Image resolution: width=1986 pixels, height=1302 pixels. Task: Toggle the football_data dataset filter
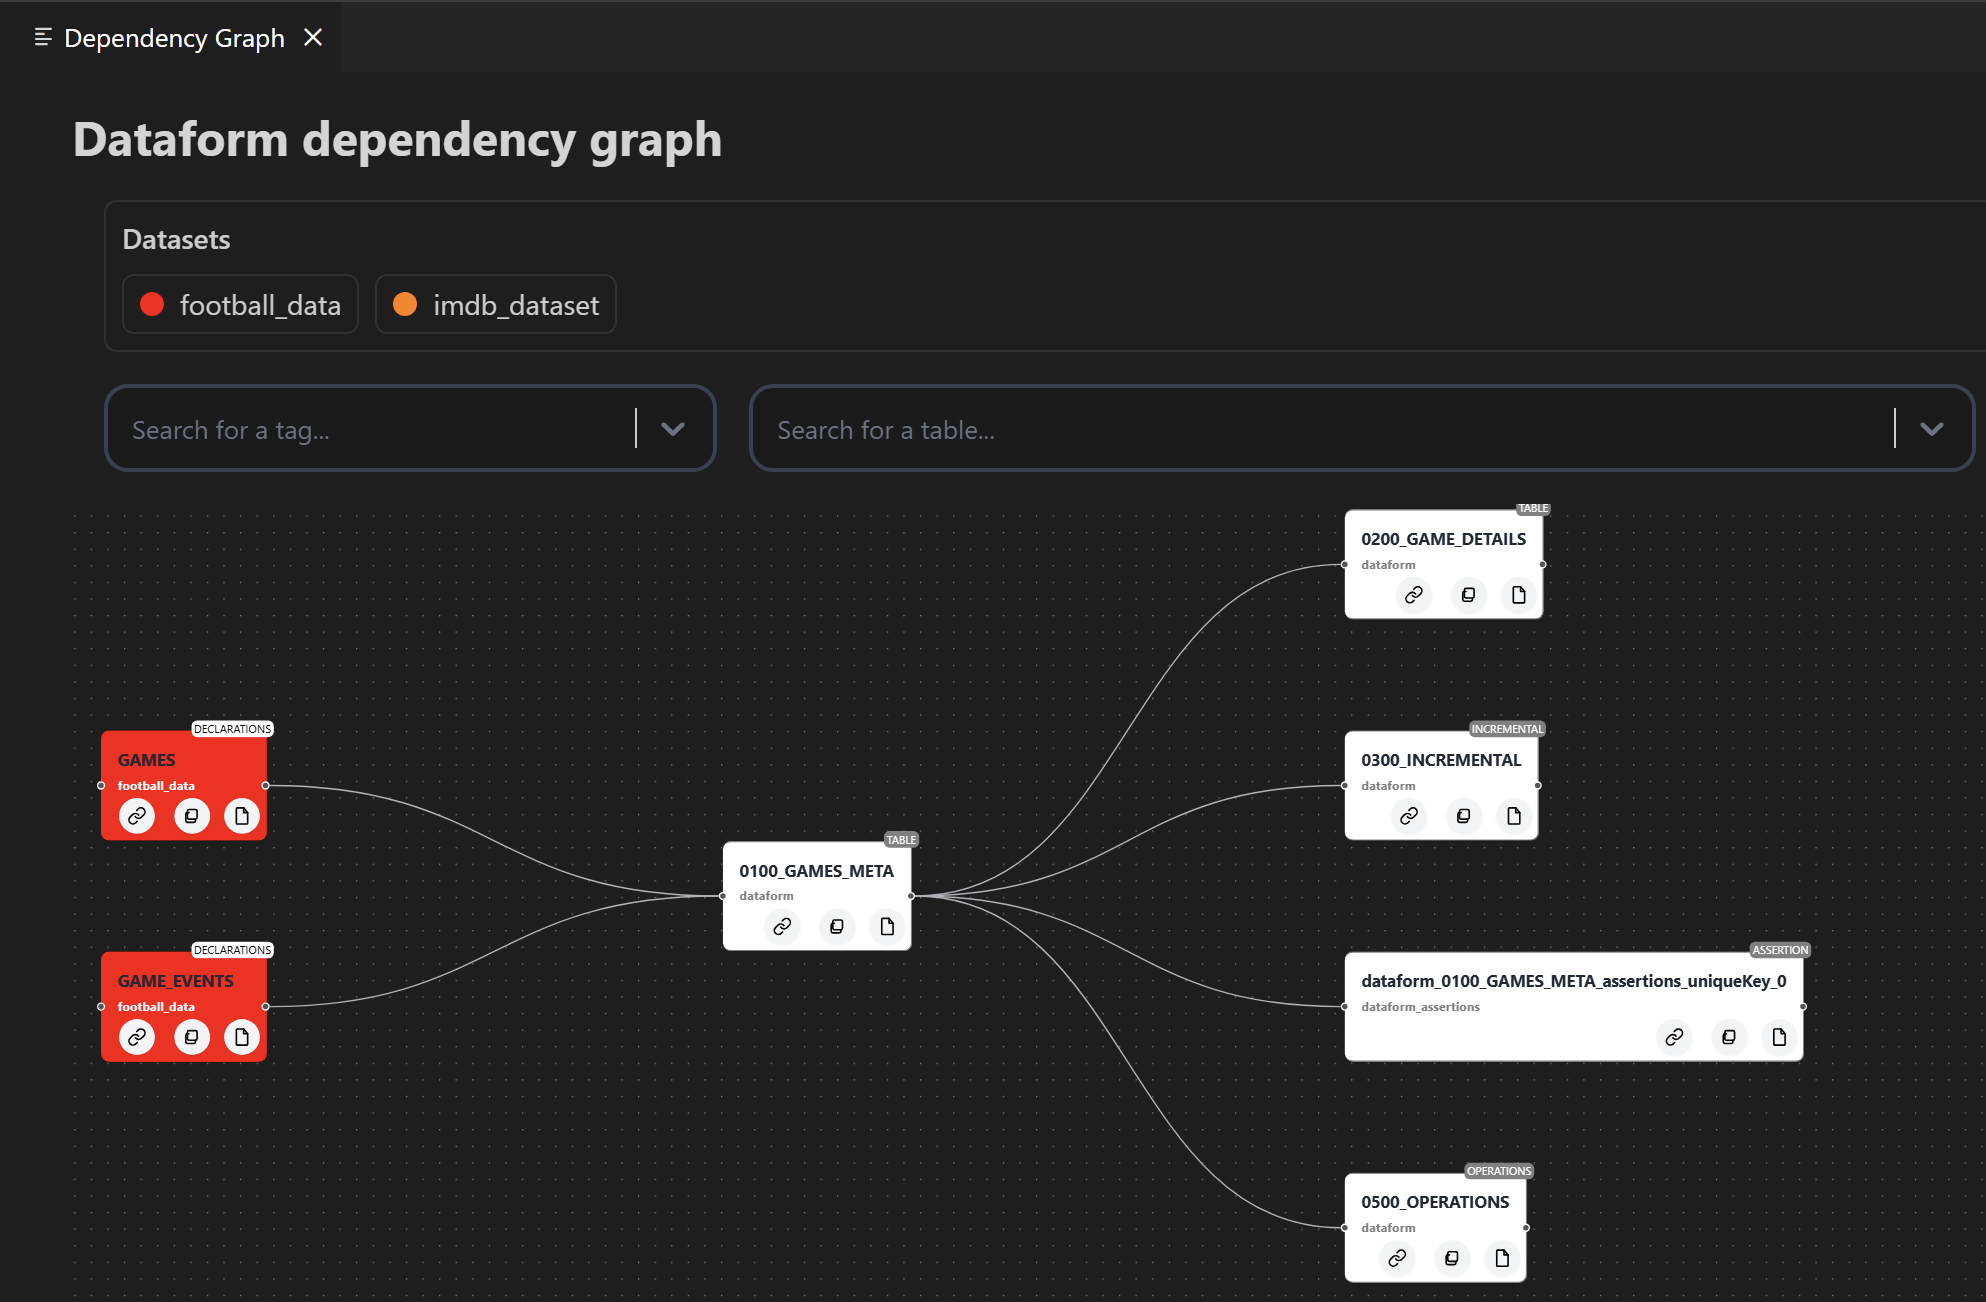[240, 304]
